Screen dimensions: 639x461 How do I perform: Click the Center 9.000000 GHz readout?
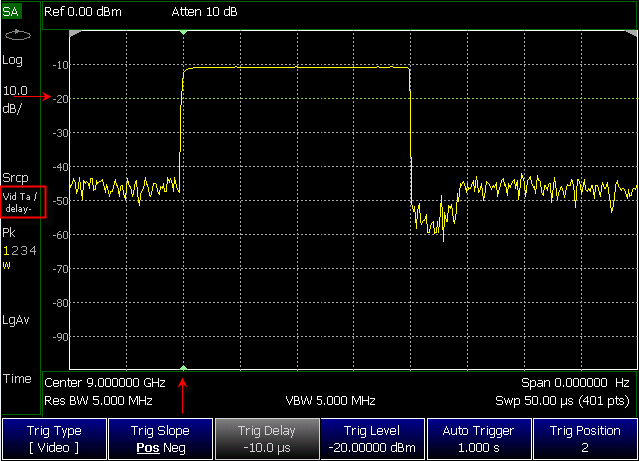coord(105,383)
